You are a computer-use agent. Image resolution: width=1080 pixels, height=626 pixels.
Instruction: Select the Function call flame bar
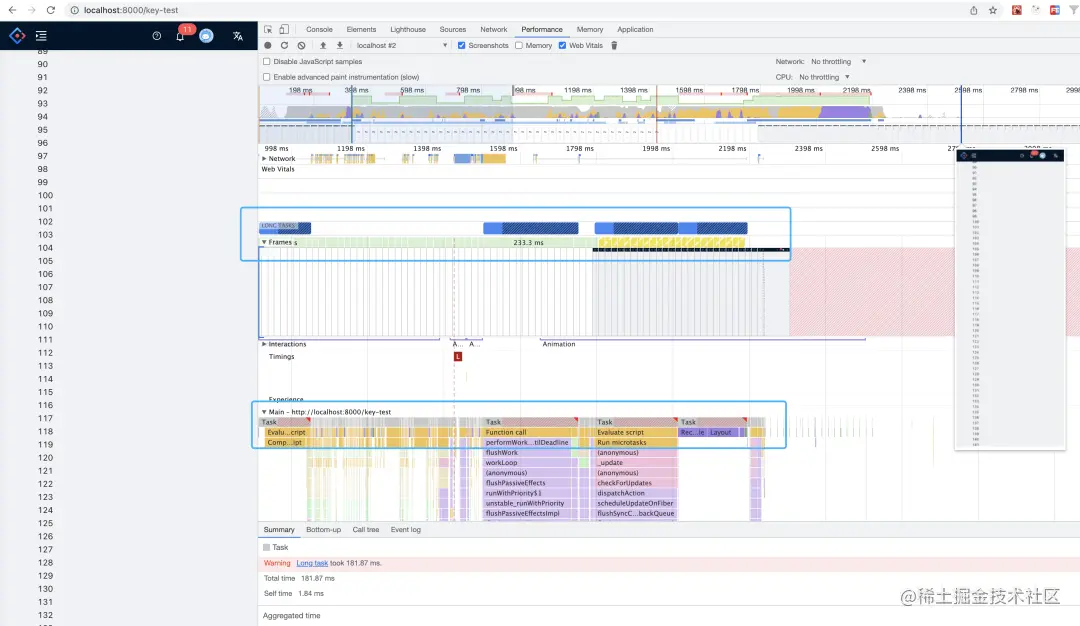[x=530, y=432]
